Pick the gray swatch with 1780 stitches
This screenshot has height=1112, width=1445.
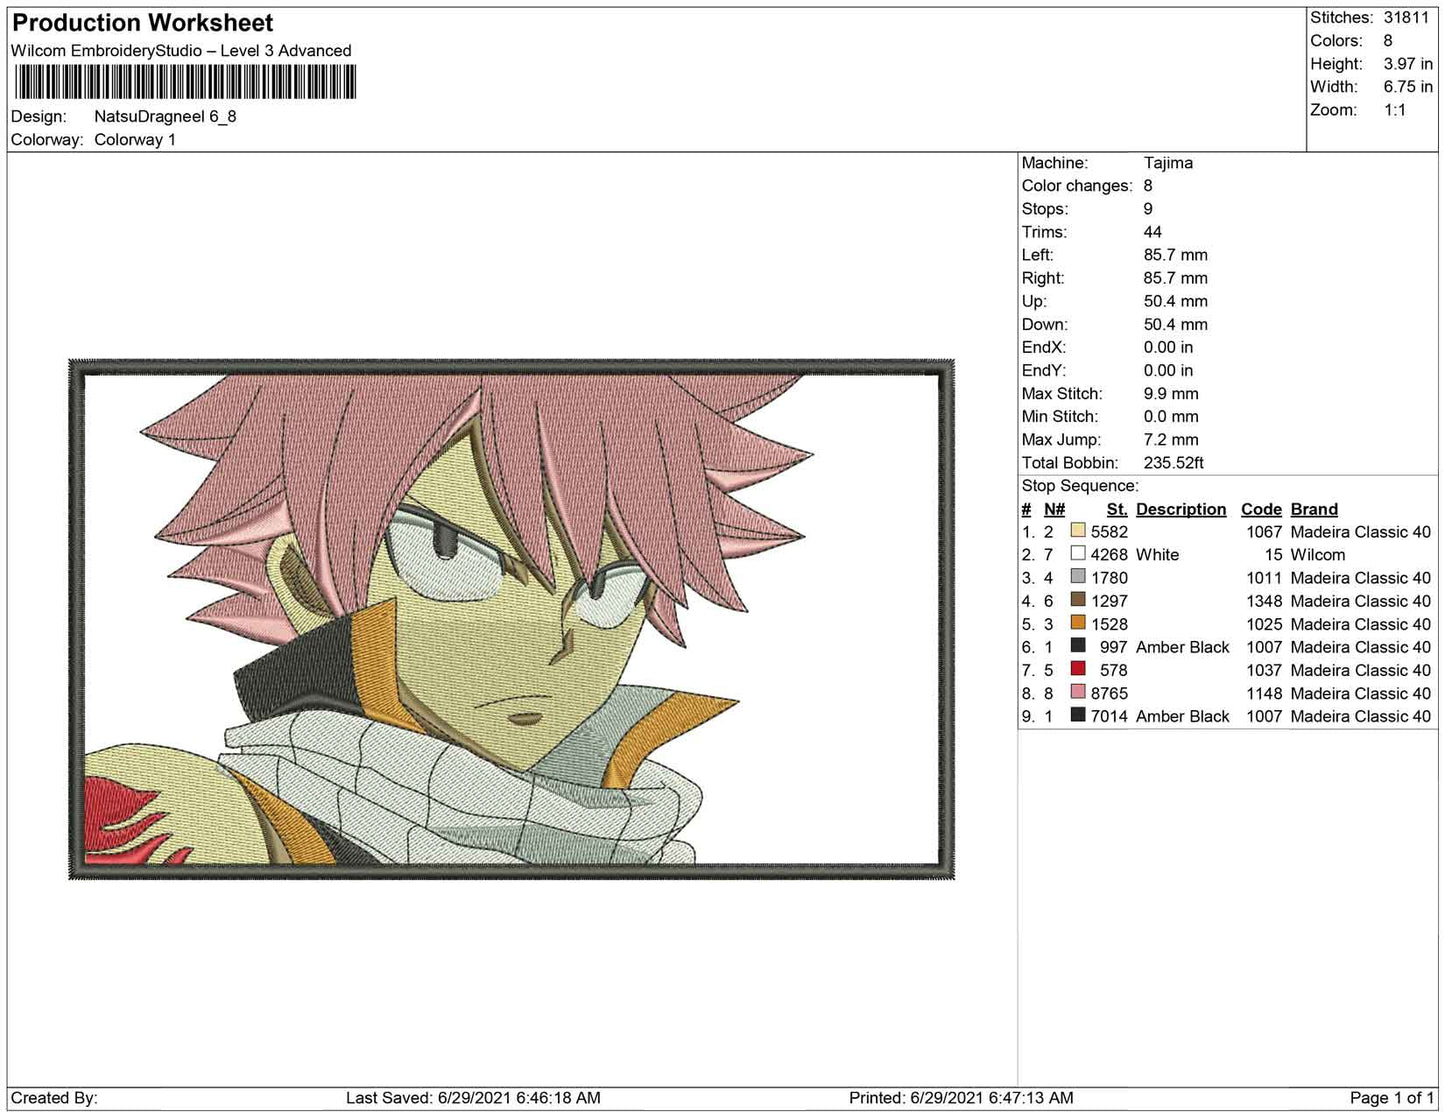1078,577
